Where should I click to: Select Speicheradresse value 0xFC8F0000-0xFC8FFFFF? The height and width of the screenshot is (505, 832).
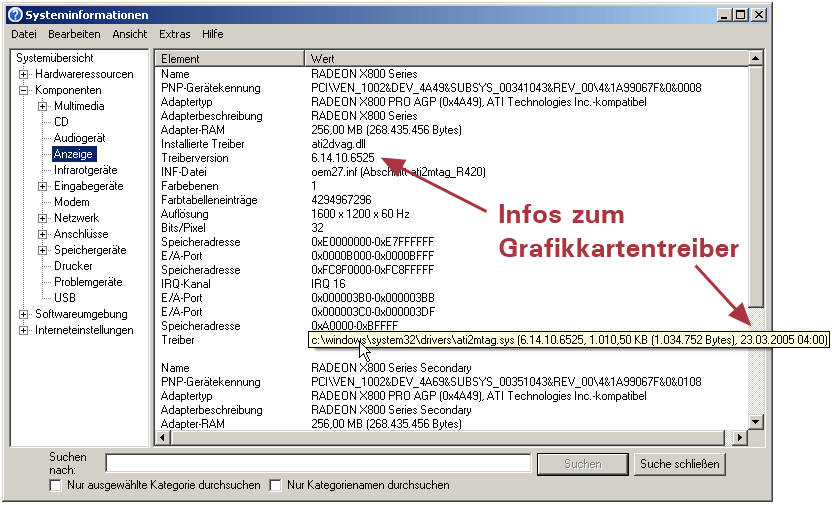pyautogui.click(x=372, y=270)
